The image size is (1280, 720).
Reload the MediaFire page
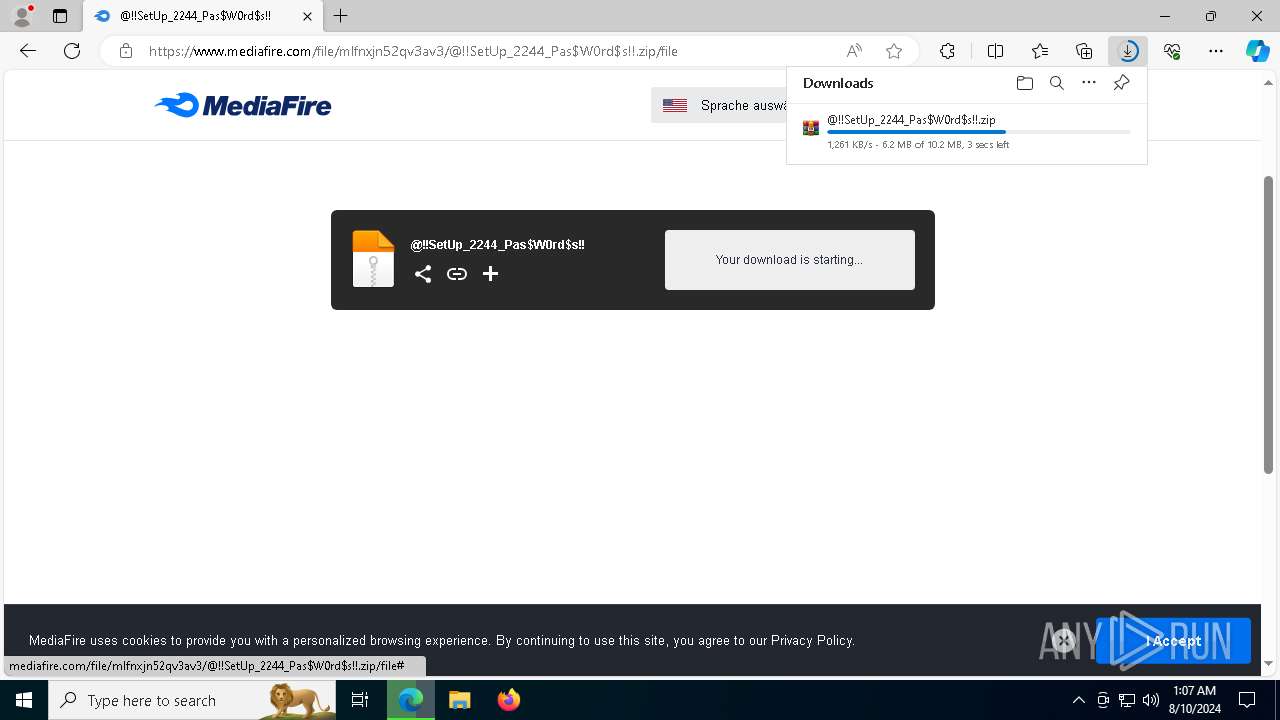coord(72,51)
